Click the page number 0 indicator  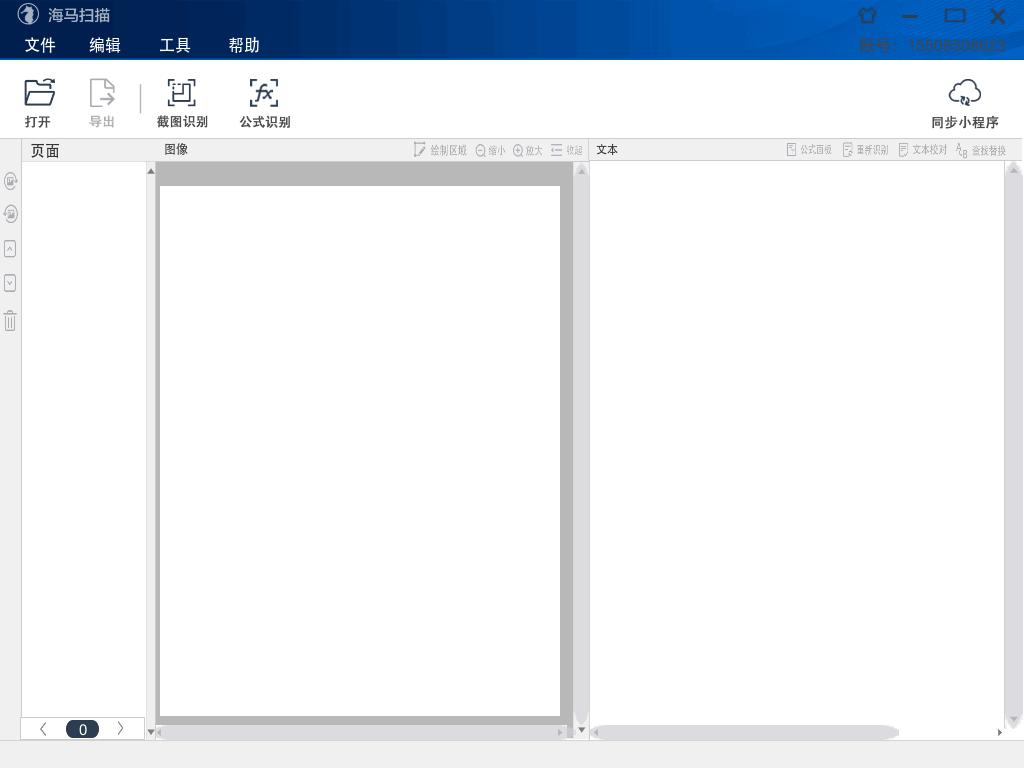(x=82, y=729)
